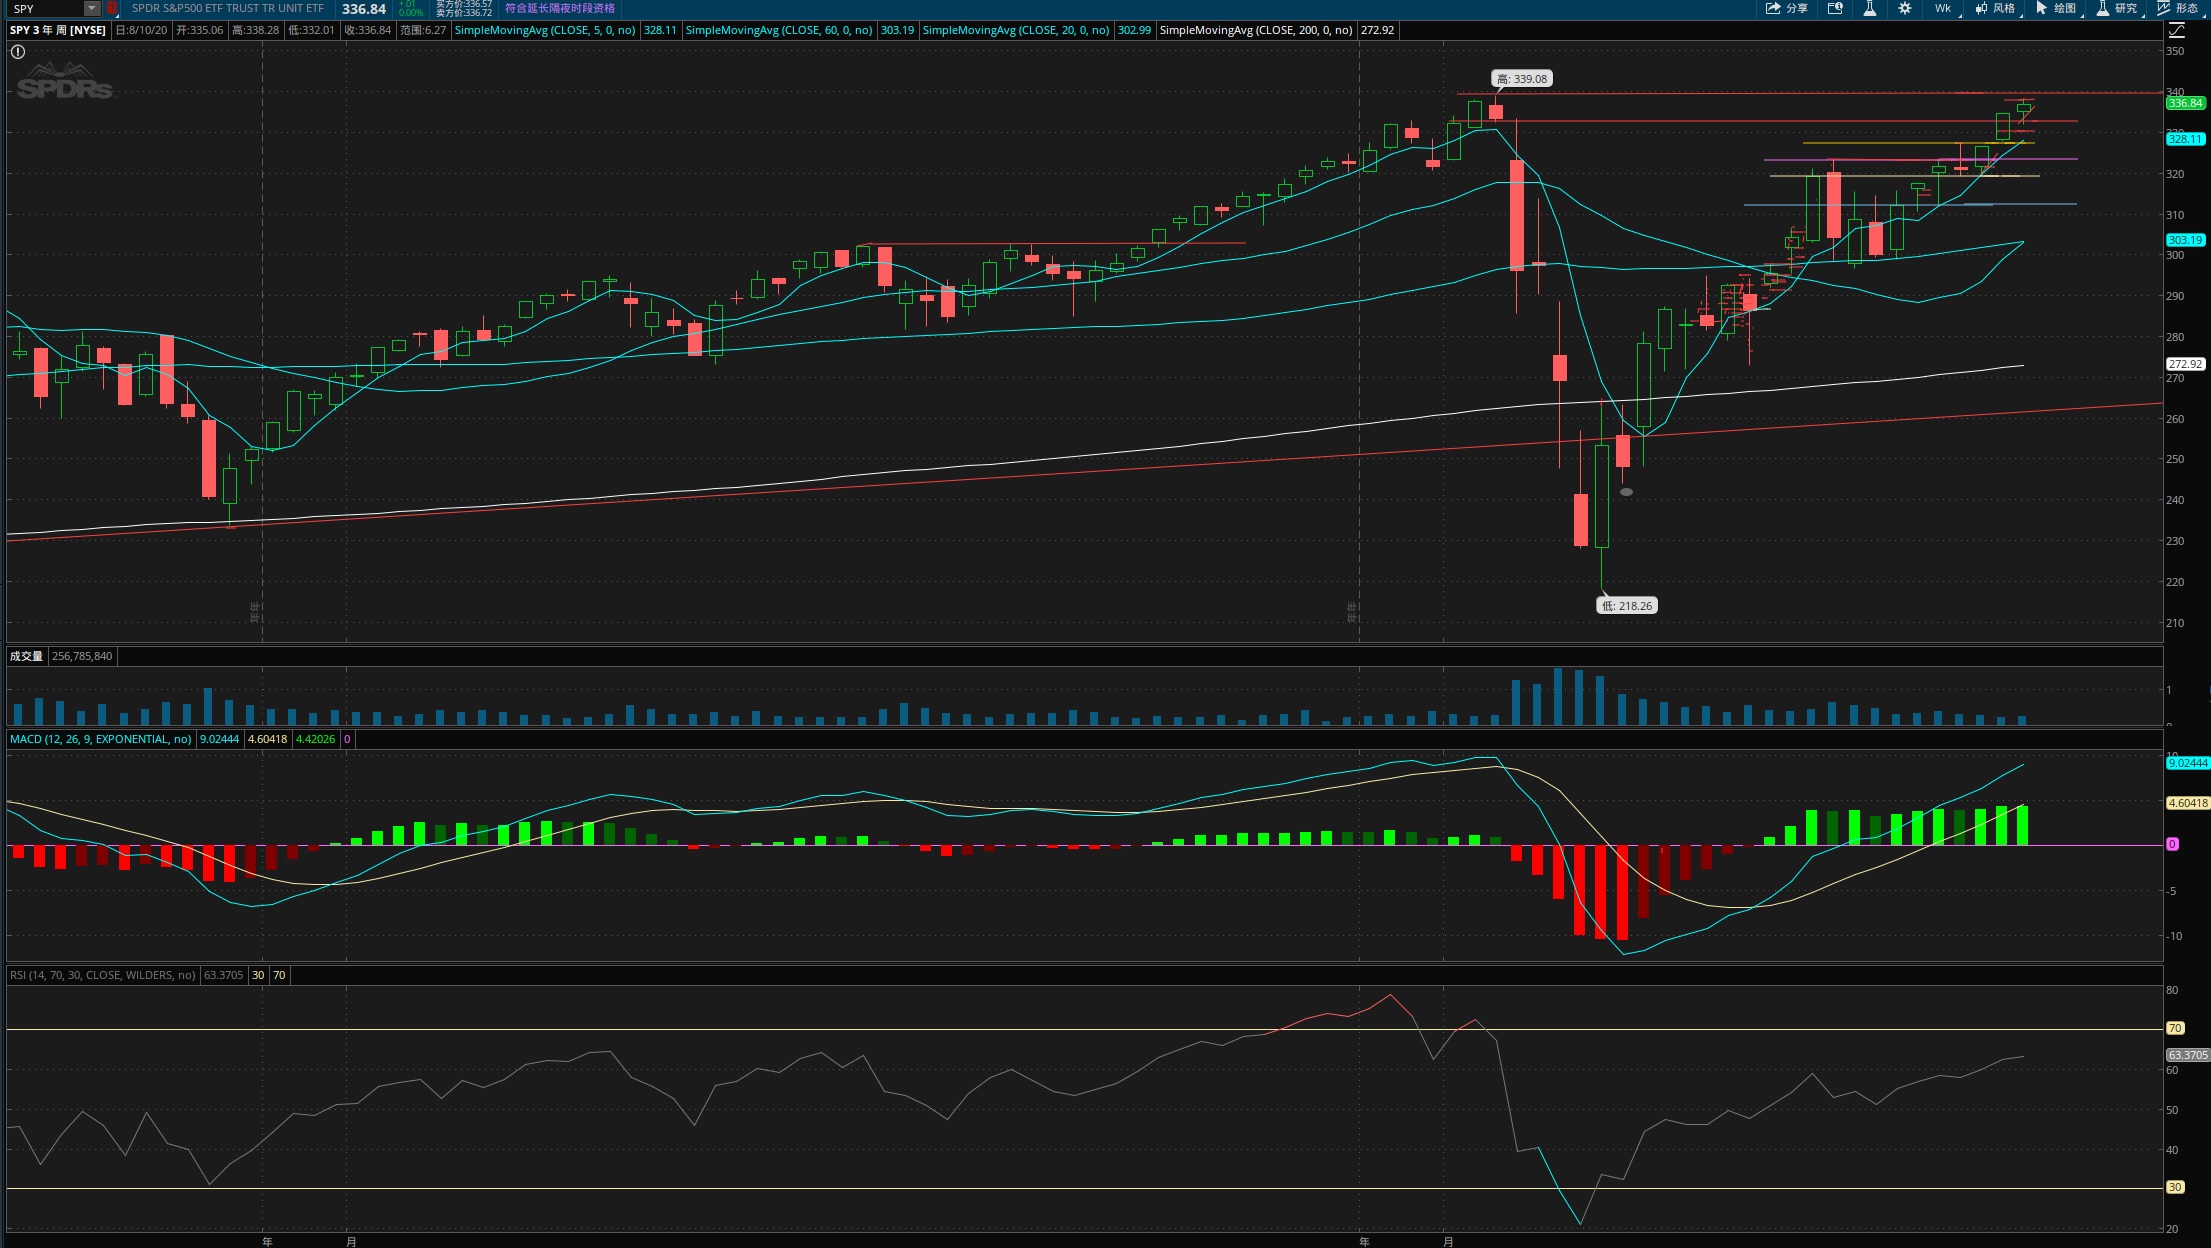Open the 研究 studies menu
This screenshot has height=1248, width=2211.
(2117, 8)
